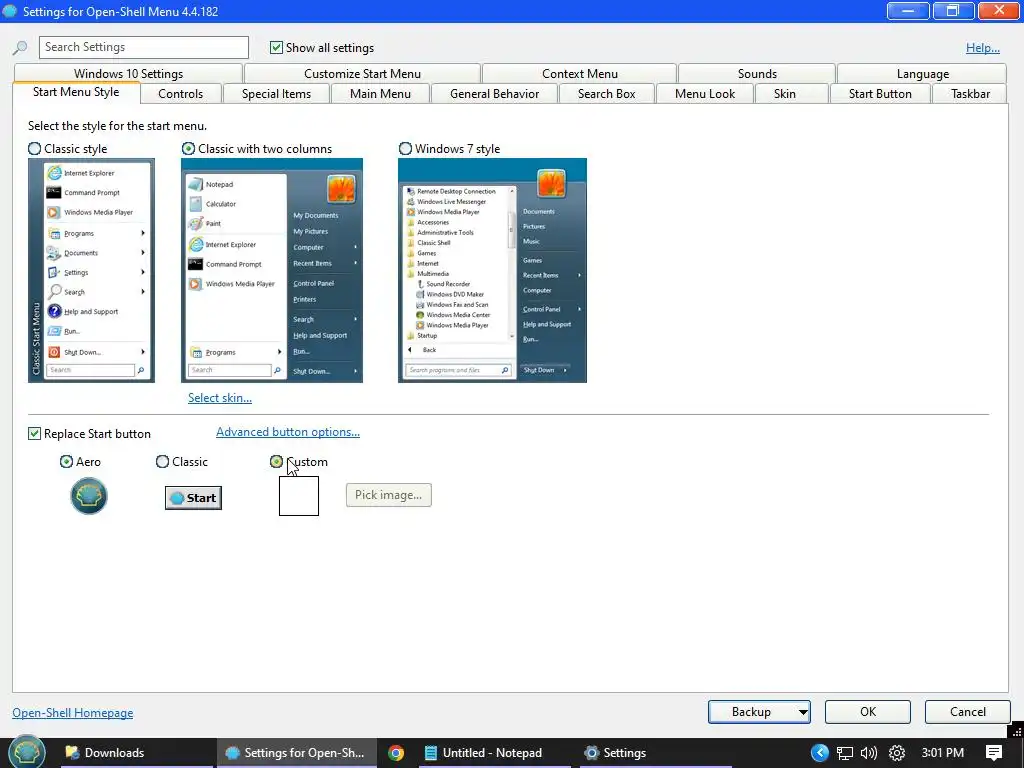
Task: Open the Menu Look tab
Action: click(x=705, y=94)
